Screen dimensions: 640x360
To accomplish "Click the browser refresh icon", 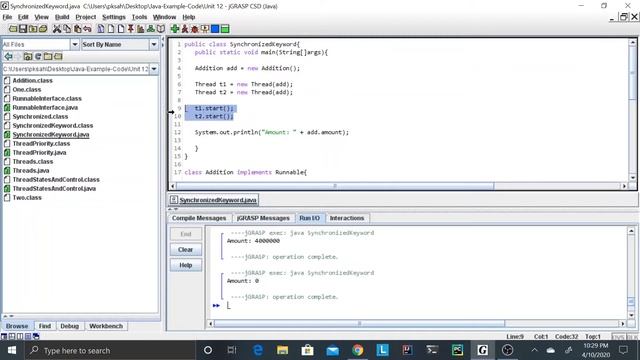I will [38, 56].
